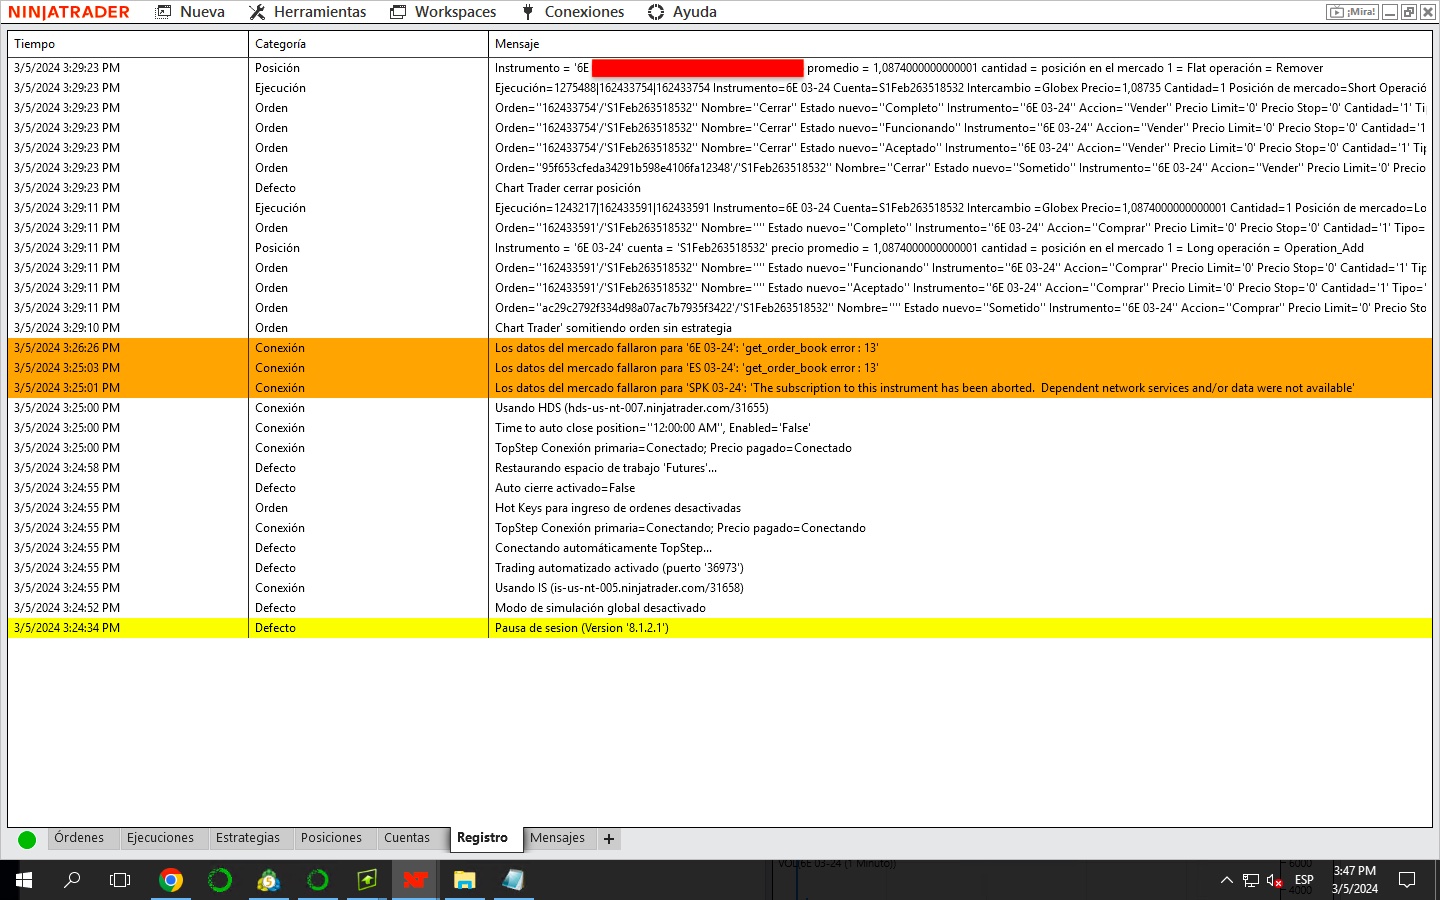Select 'Chart Trader' somitiendo orden sin estrategia'

(613, 328)
